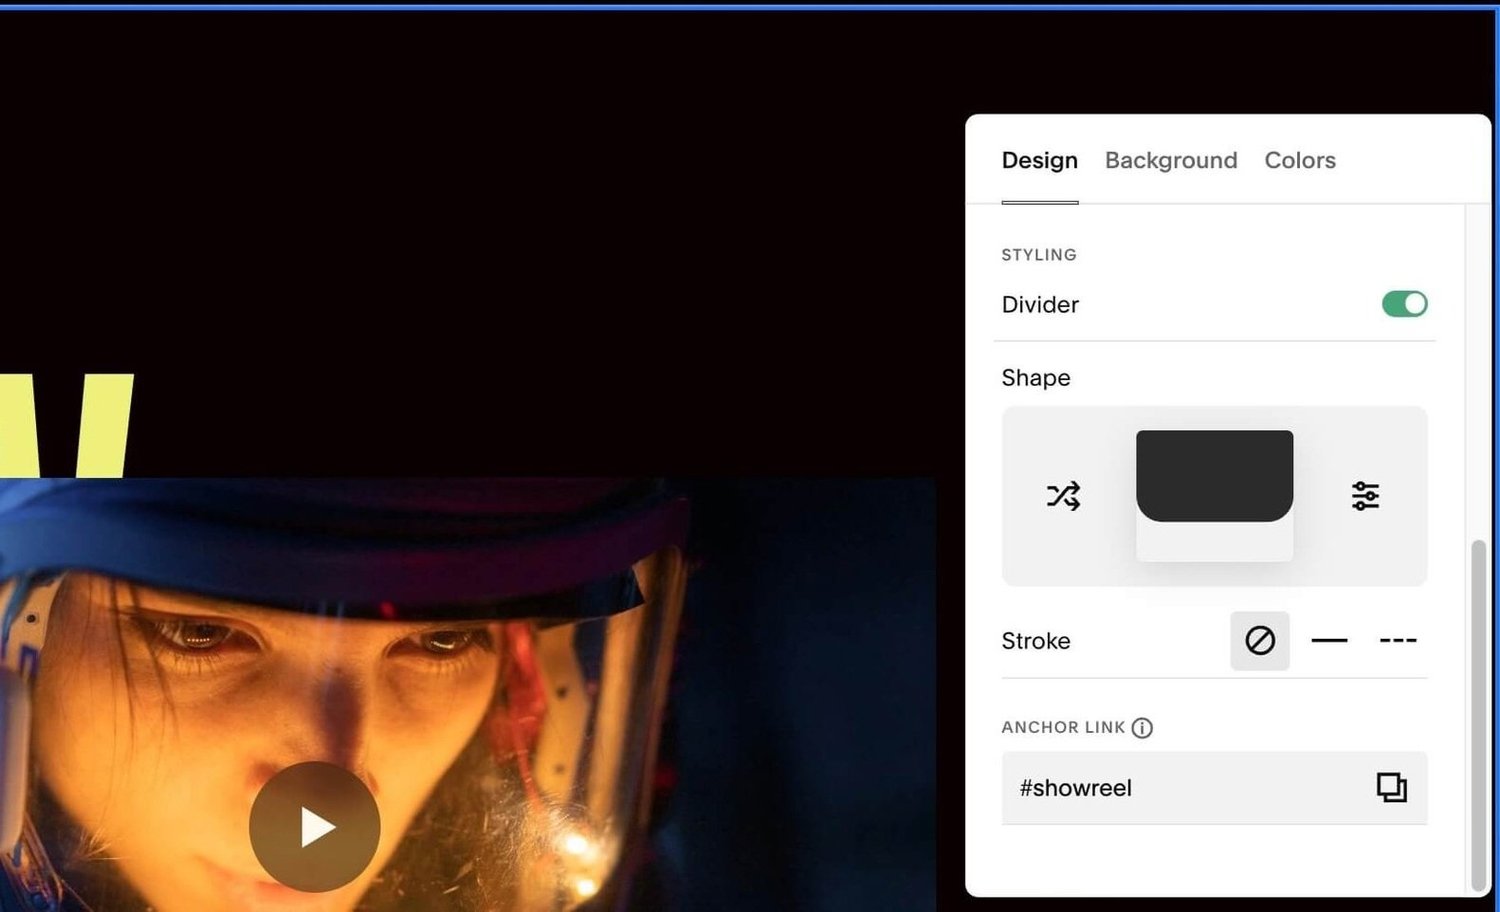1500x912 pixels.
Task: View the Anchor Link info tooltip
Action: (x=1143, y=728)
